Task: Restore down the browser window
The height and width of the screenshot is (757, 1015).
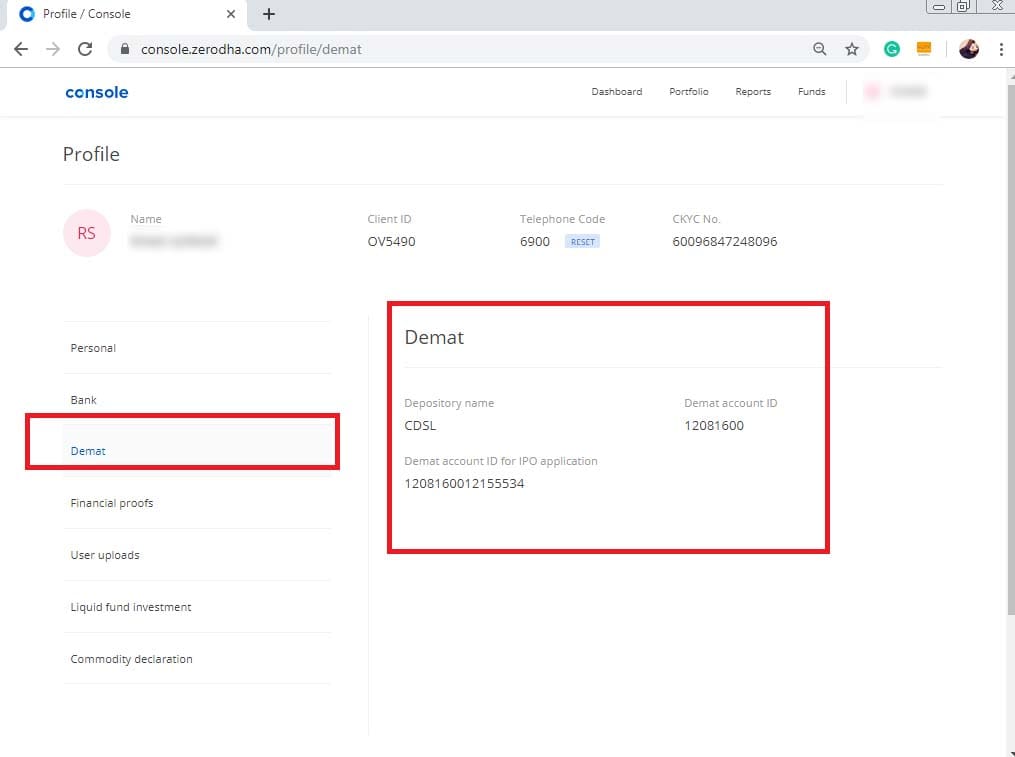Action: pyautogui.click(x=963, y=6)
